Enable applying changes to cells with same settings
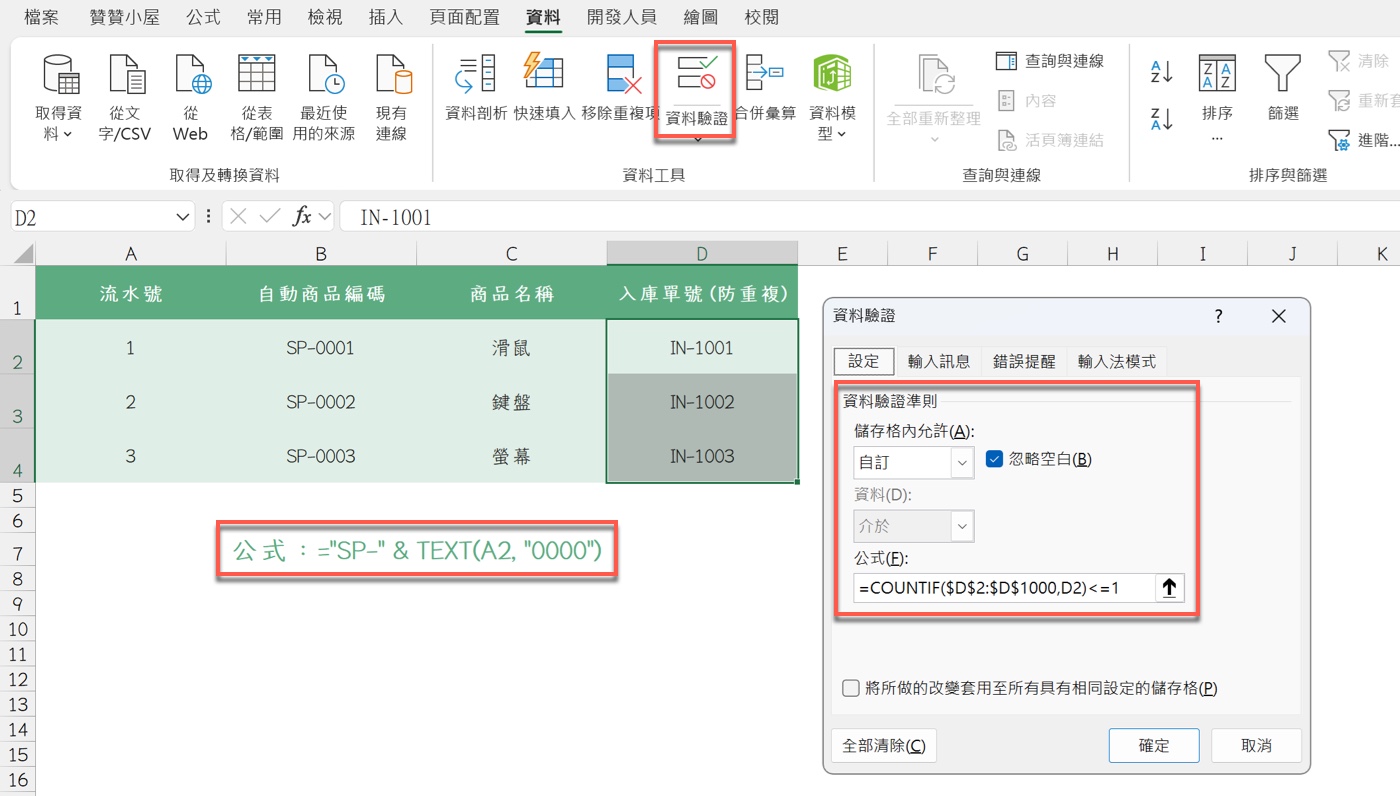Screen dimensions: 1400x796 coord(850,688)
